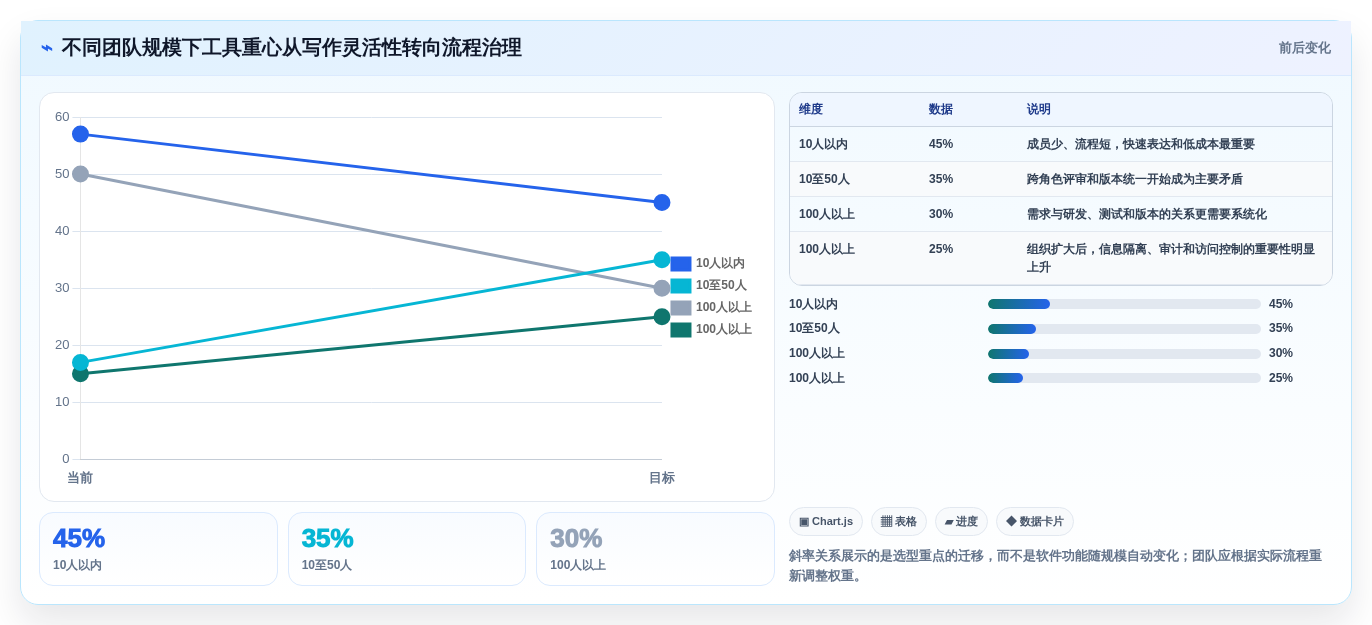Viewport: 1372px width, 625px height.
Task: Select the 表格 tag chip
Action: pyautogui.click(x=899, y=521)
